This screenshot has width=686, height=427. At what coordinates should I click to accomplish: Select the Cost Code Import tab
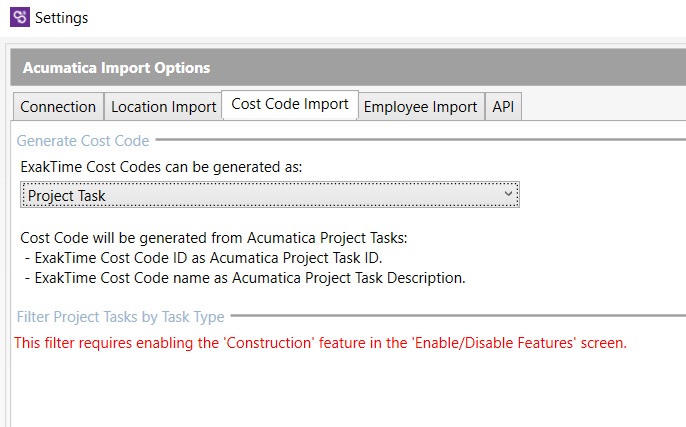point(290,104)
